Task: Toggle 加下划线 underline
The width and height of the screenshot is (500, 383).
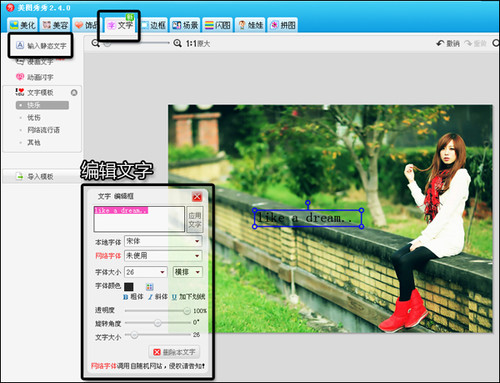Action: click(x=189, y=297)
